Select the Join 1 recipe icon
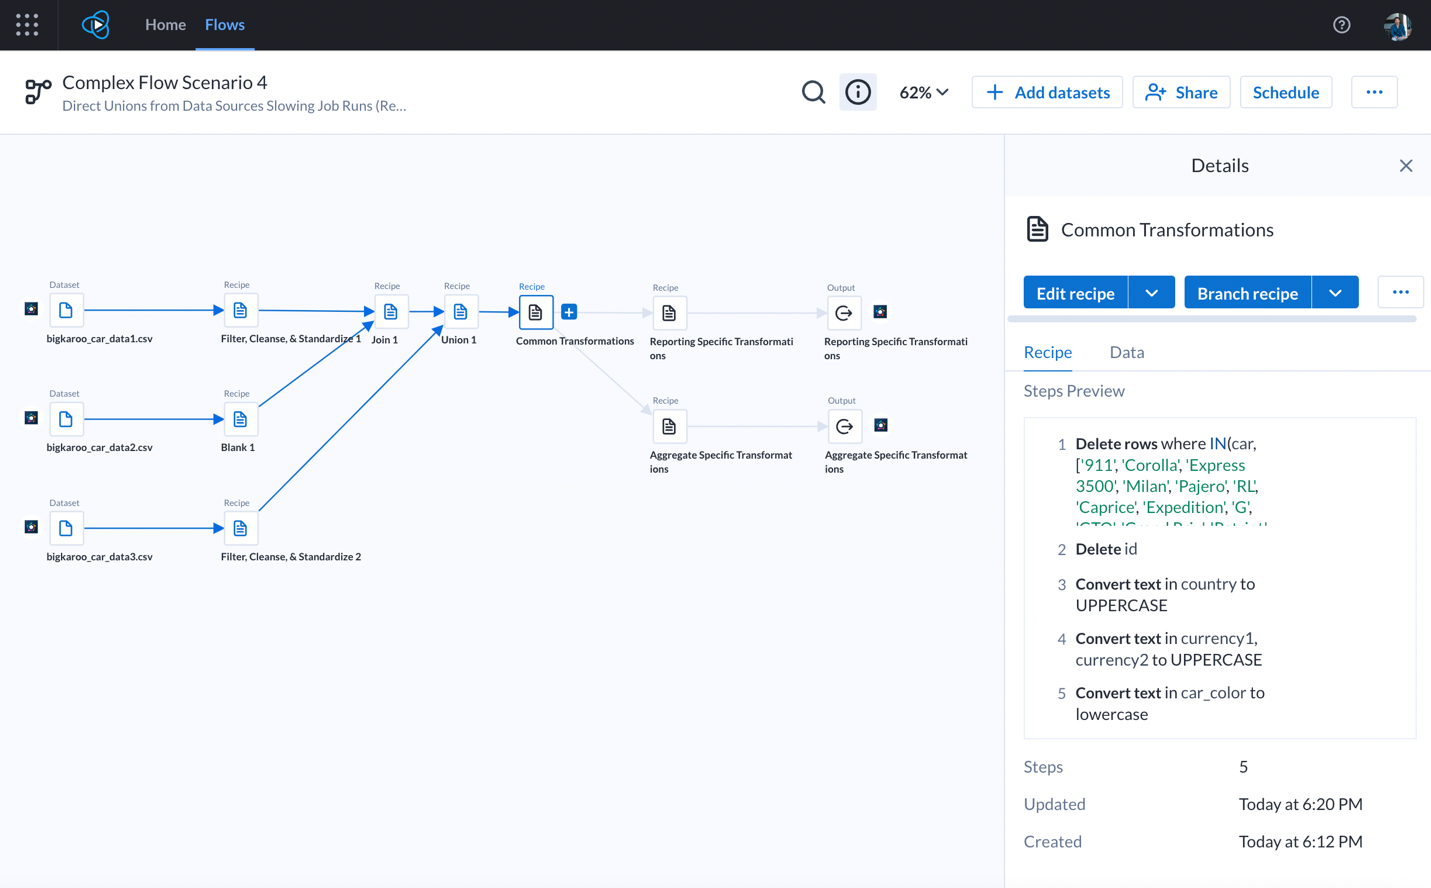Screen dimensions: 1431x888 (390, 311)
